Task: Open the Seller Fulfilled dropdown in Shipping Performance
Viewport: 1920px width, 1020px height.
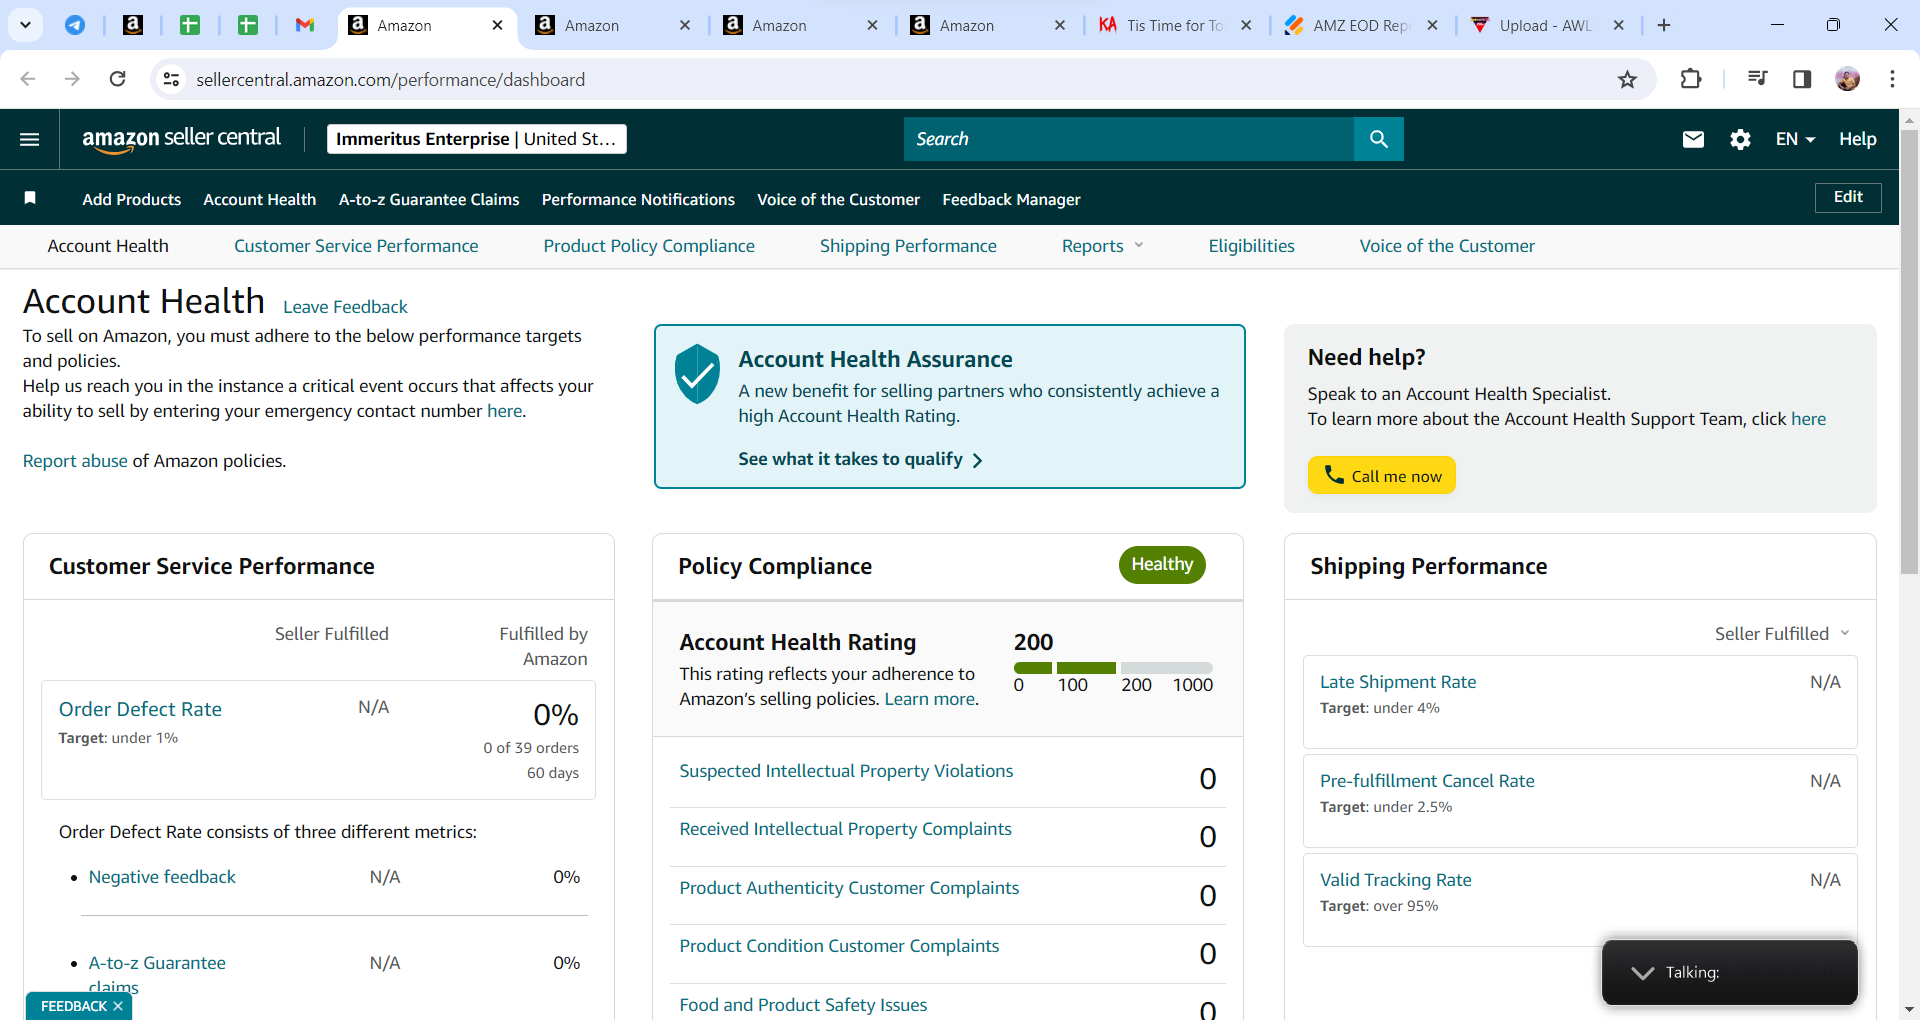Action: click(1782, 634)
